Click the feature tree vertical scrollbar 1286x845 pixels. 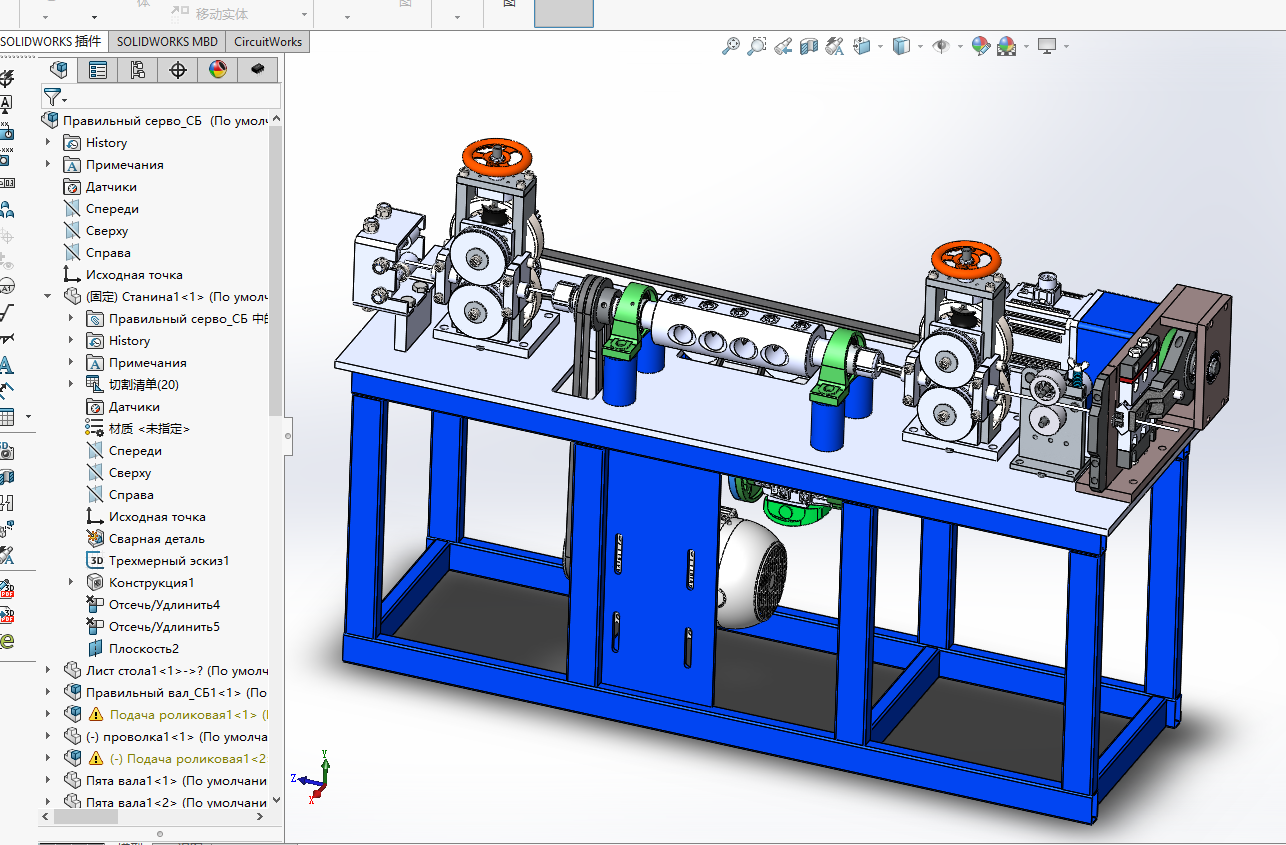tap(275, 270)
